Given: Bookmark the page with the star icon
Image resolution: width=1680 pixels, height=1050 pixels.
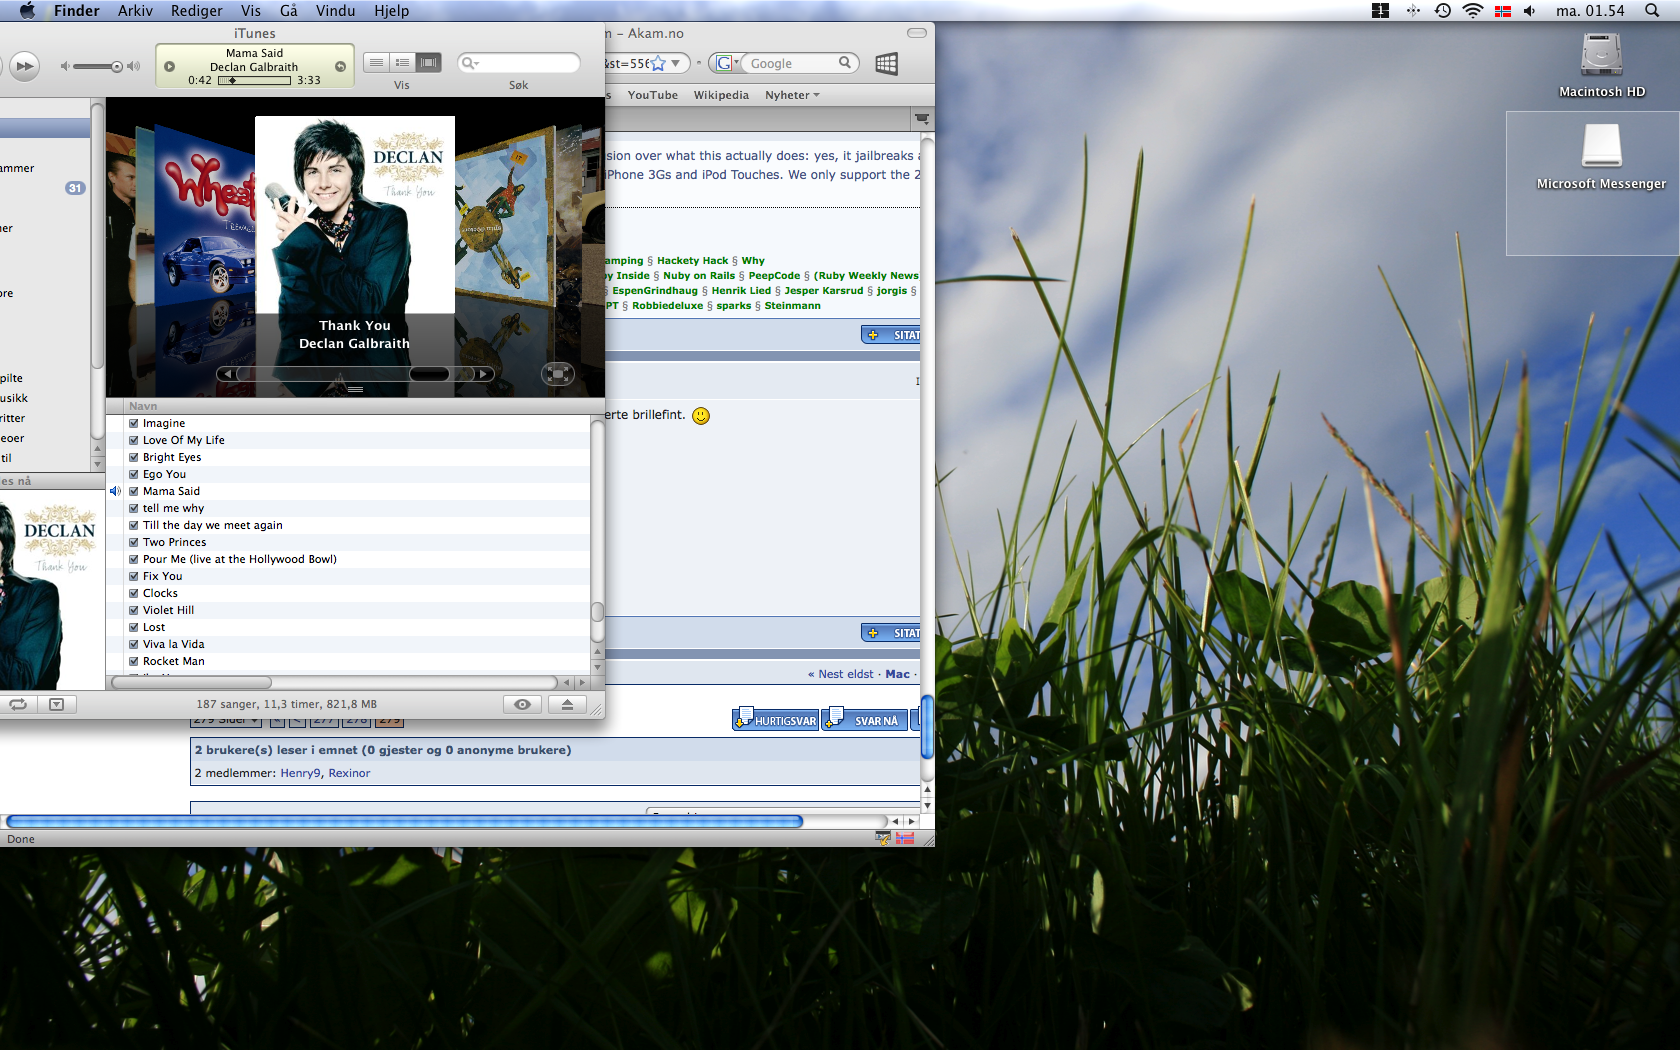Looking at the screenshot, I should 658,63.
